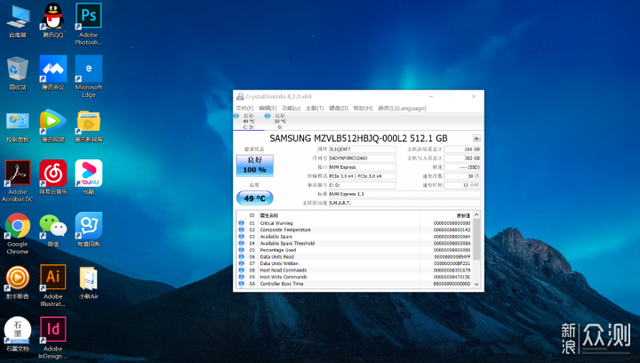Click the standard field NVM Express 1.3
The image size is (640, 363).
click(405, 194)
